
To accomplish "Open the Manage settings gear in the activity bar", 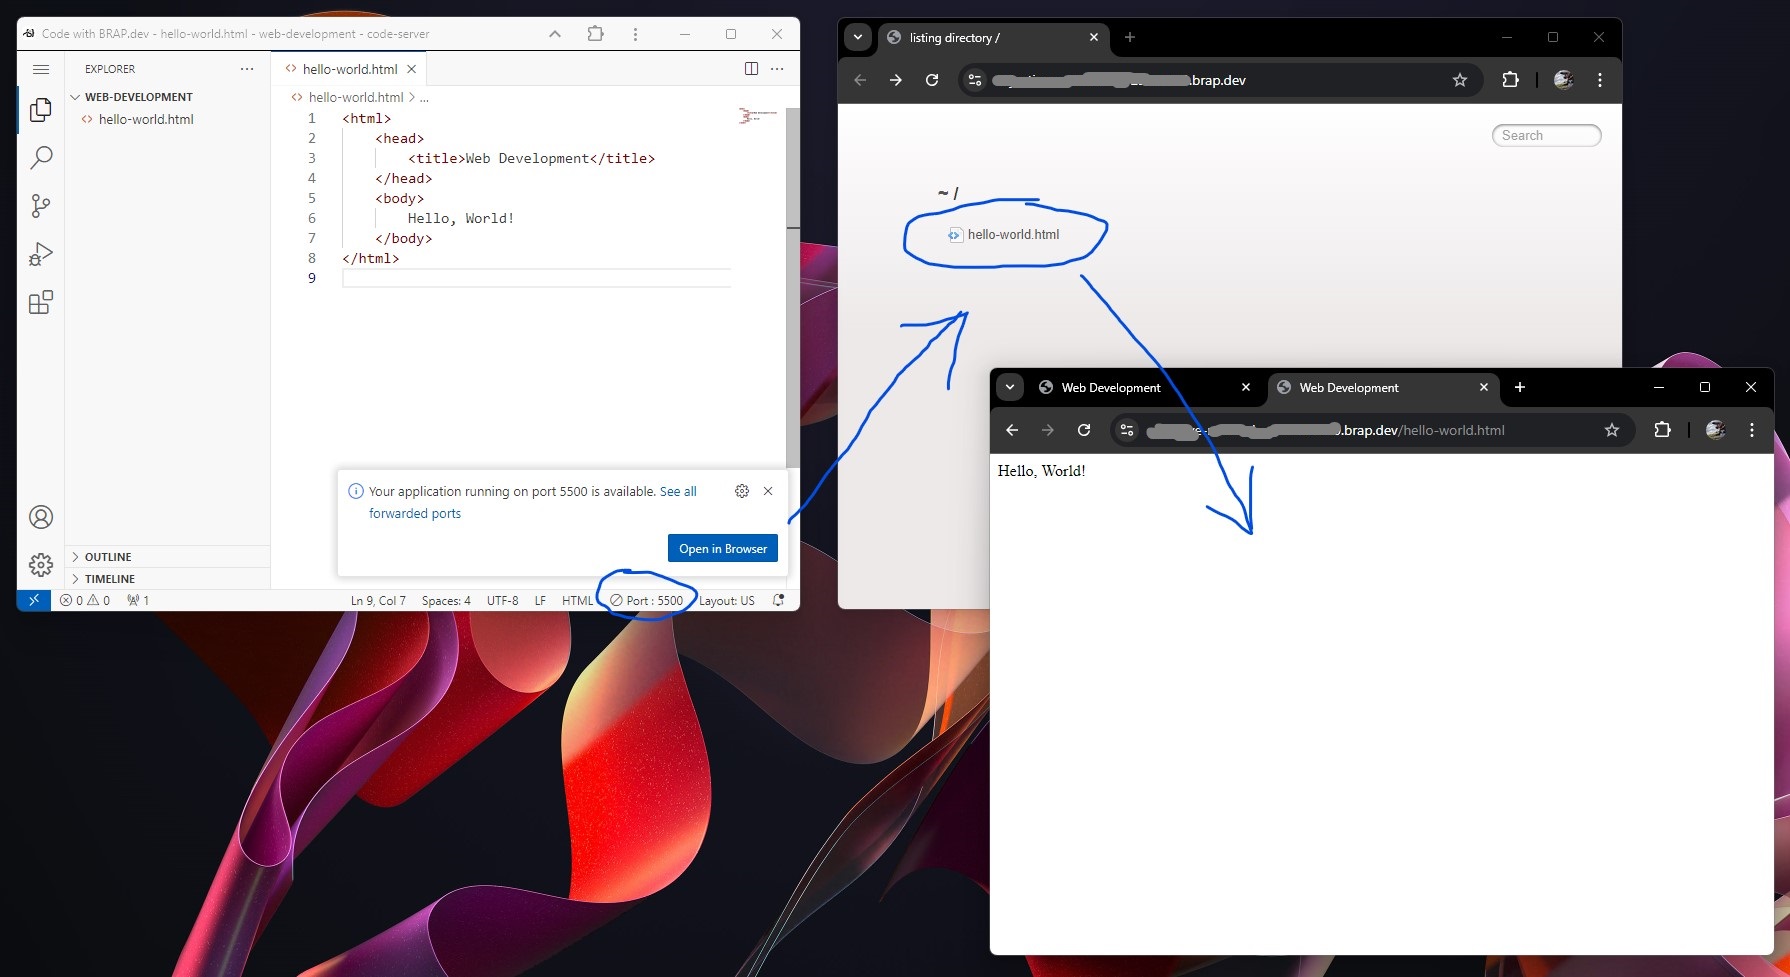I will coord(41,565).
